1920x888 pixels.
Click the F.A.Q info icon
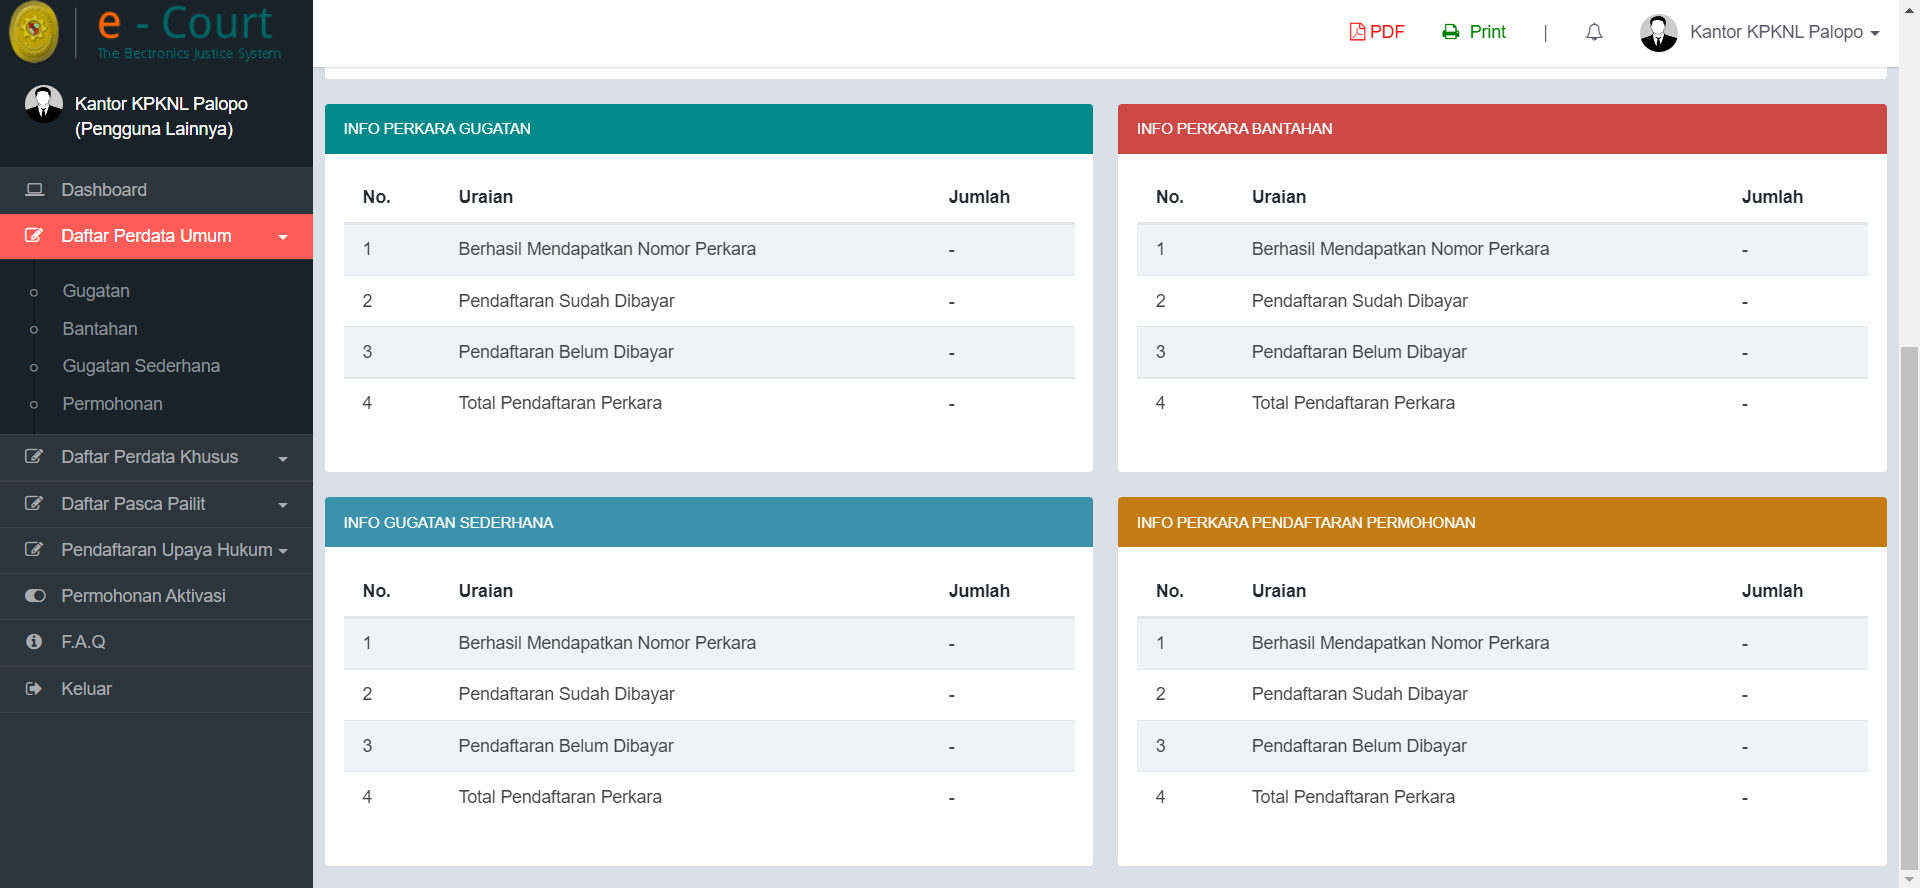34,642
